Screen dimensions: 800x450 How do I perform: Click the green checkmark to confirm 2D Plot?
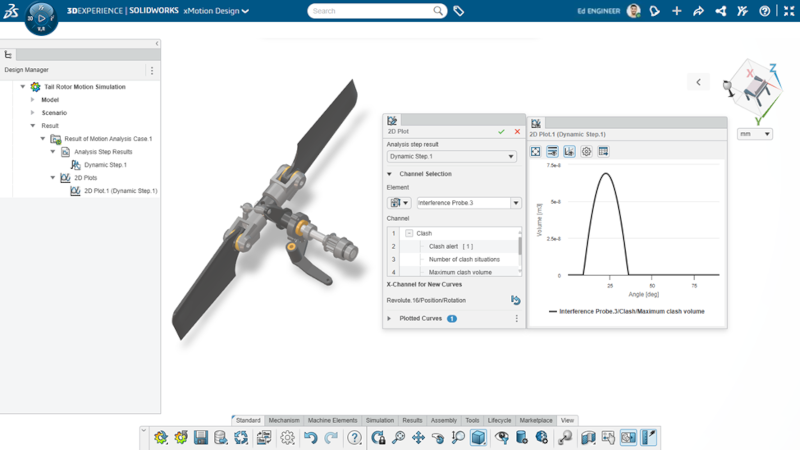click(501, 131)
